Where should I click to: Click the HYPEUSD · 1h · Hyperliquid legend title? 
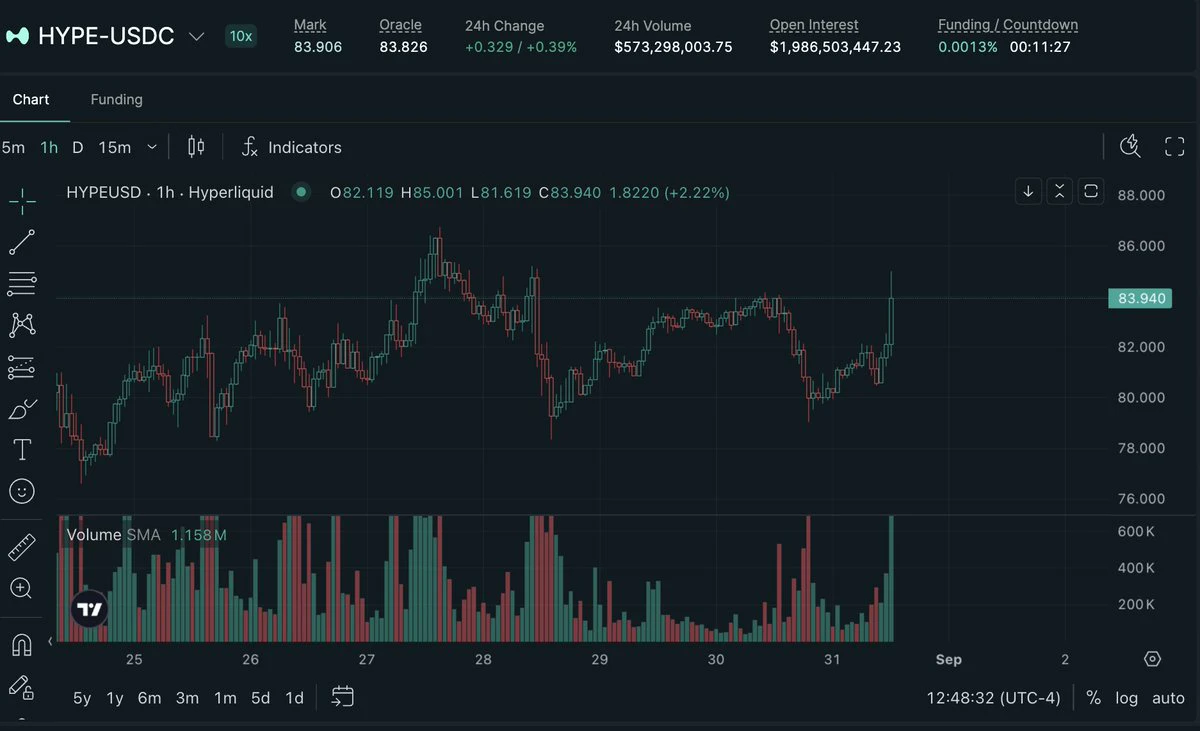point(170,192)
